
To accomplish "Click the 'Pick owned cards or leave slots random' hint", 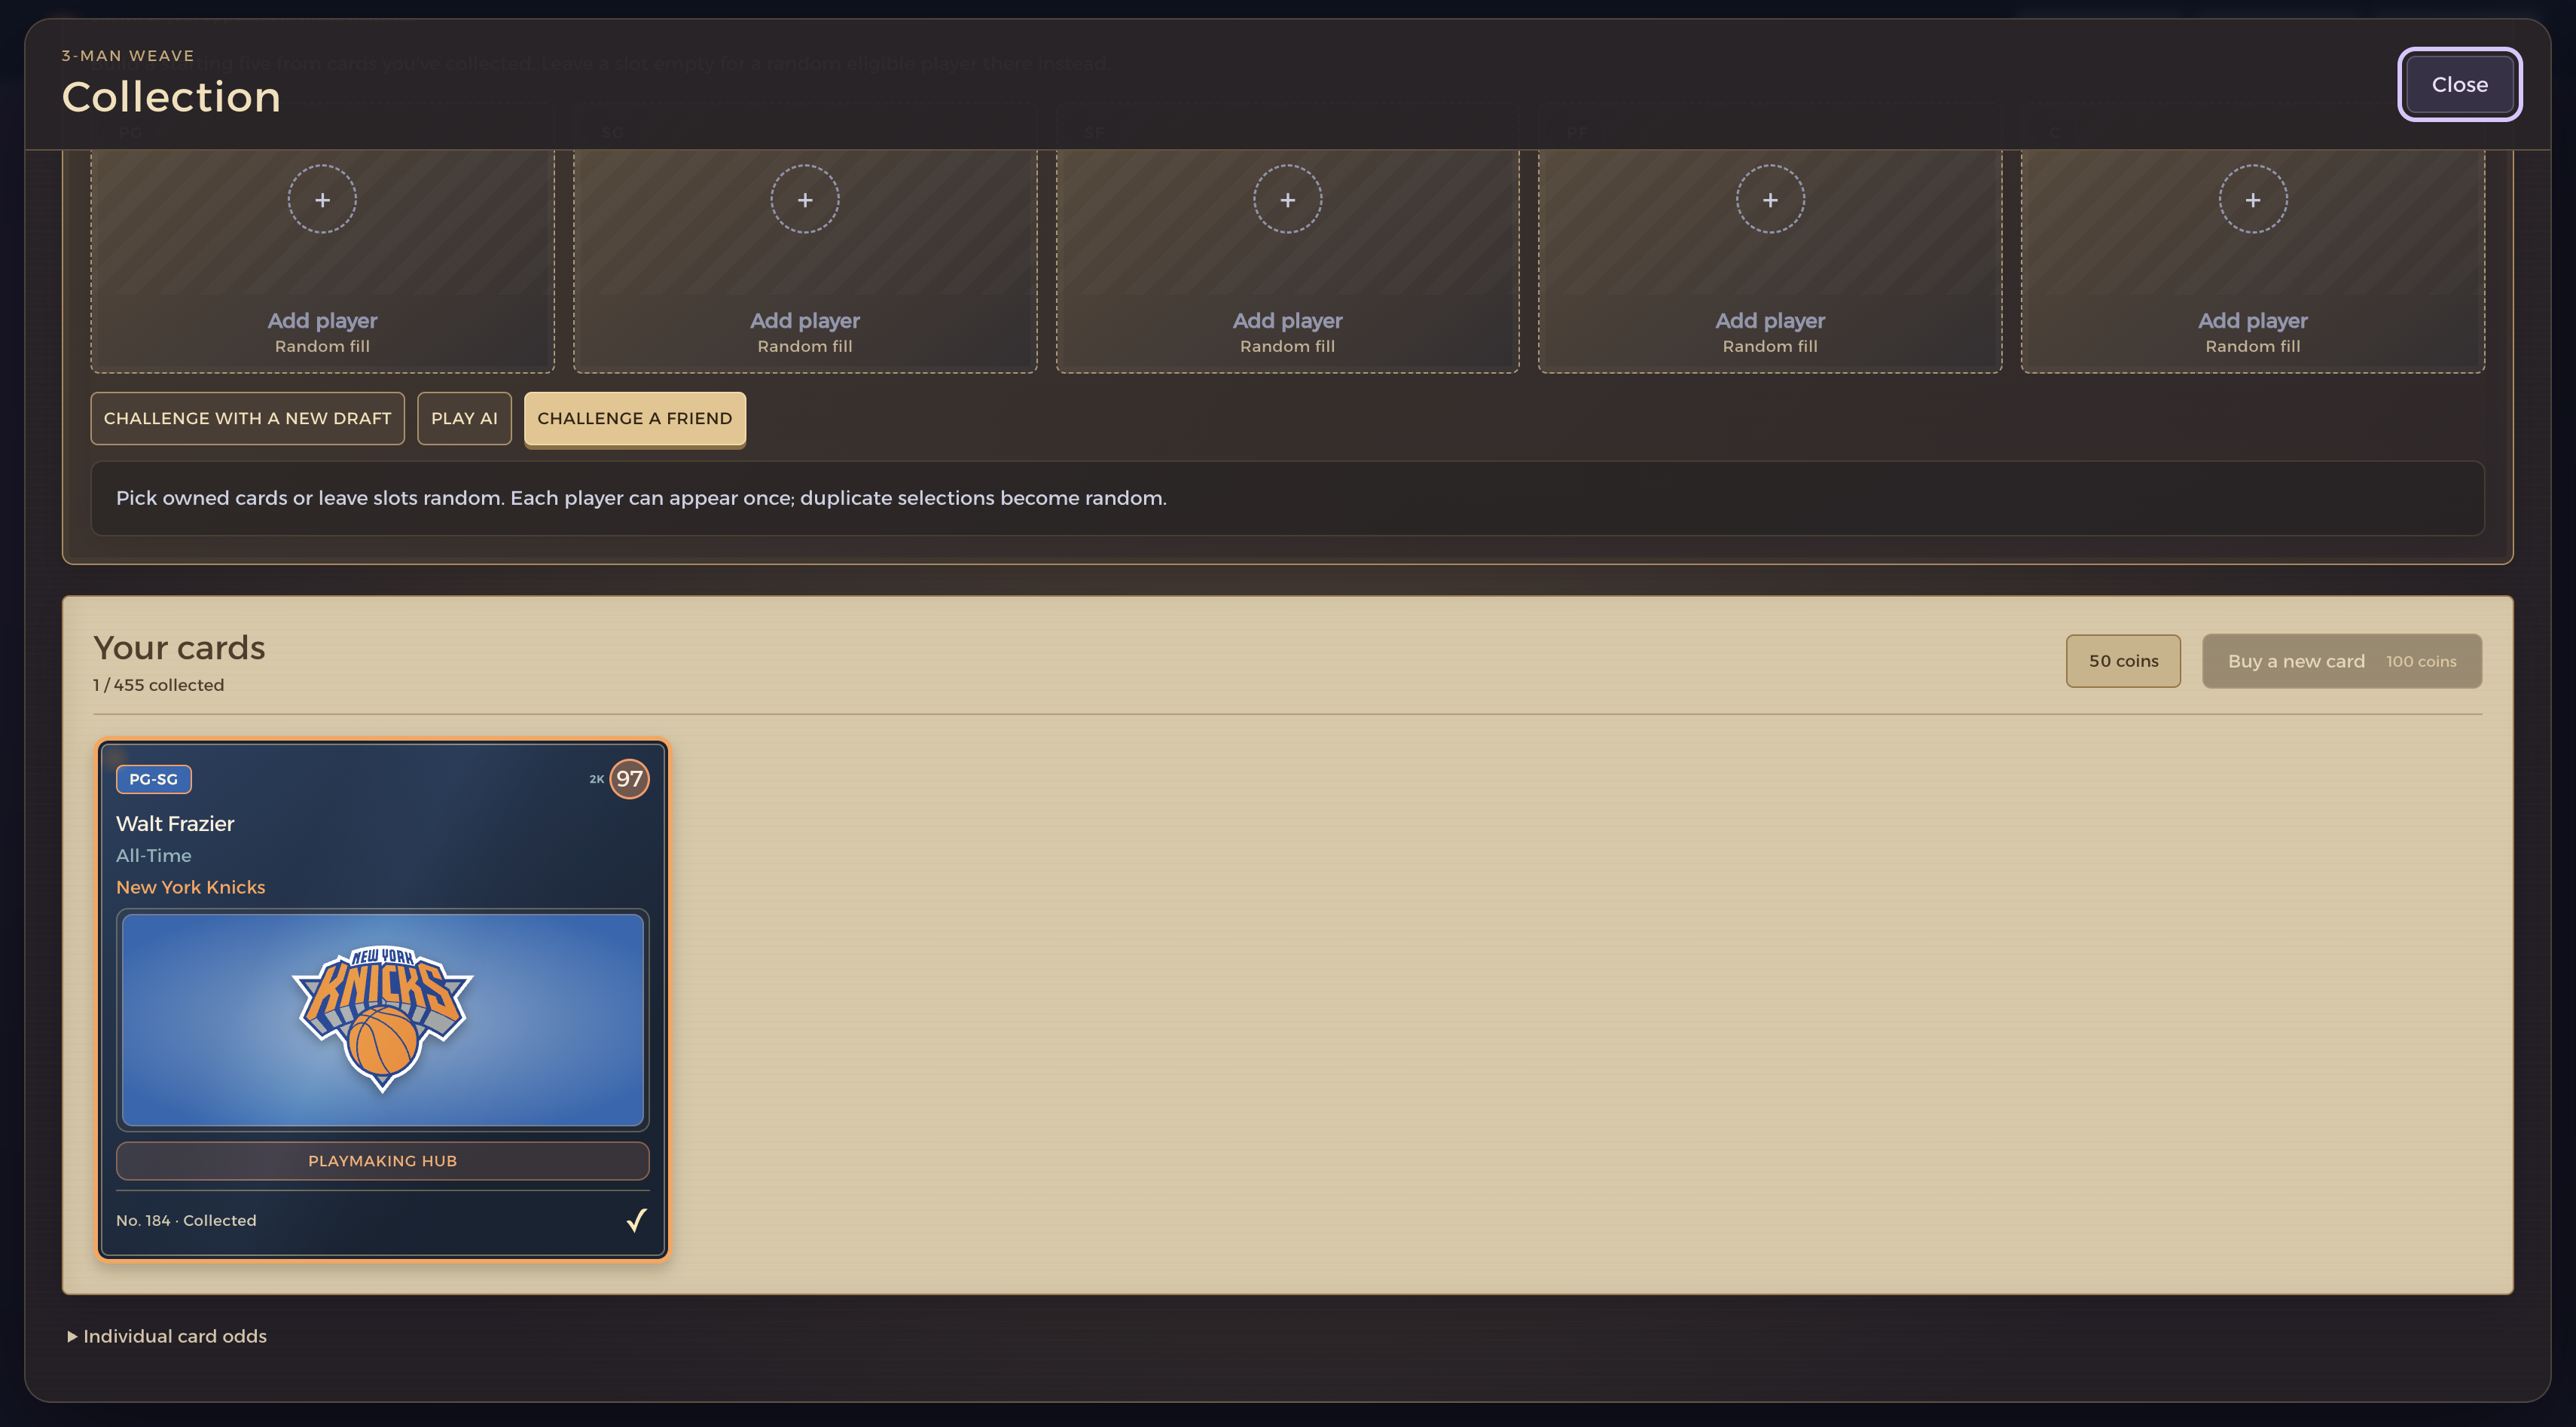I will pyautogui.click(x=641, y=498).
